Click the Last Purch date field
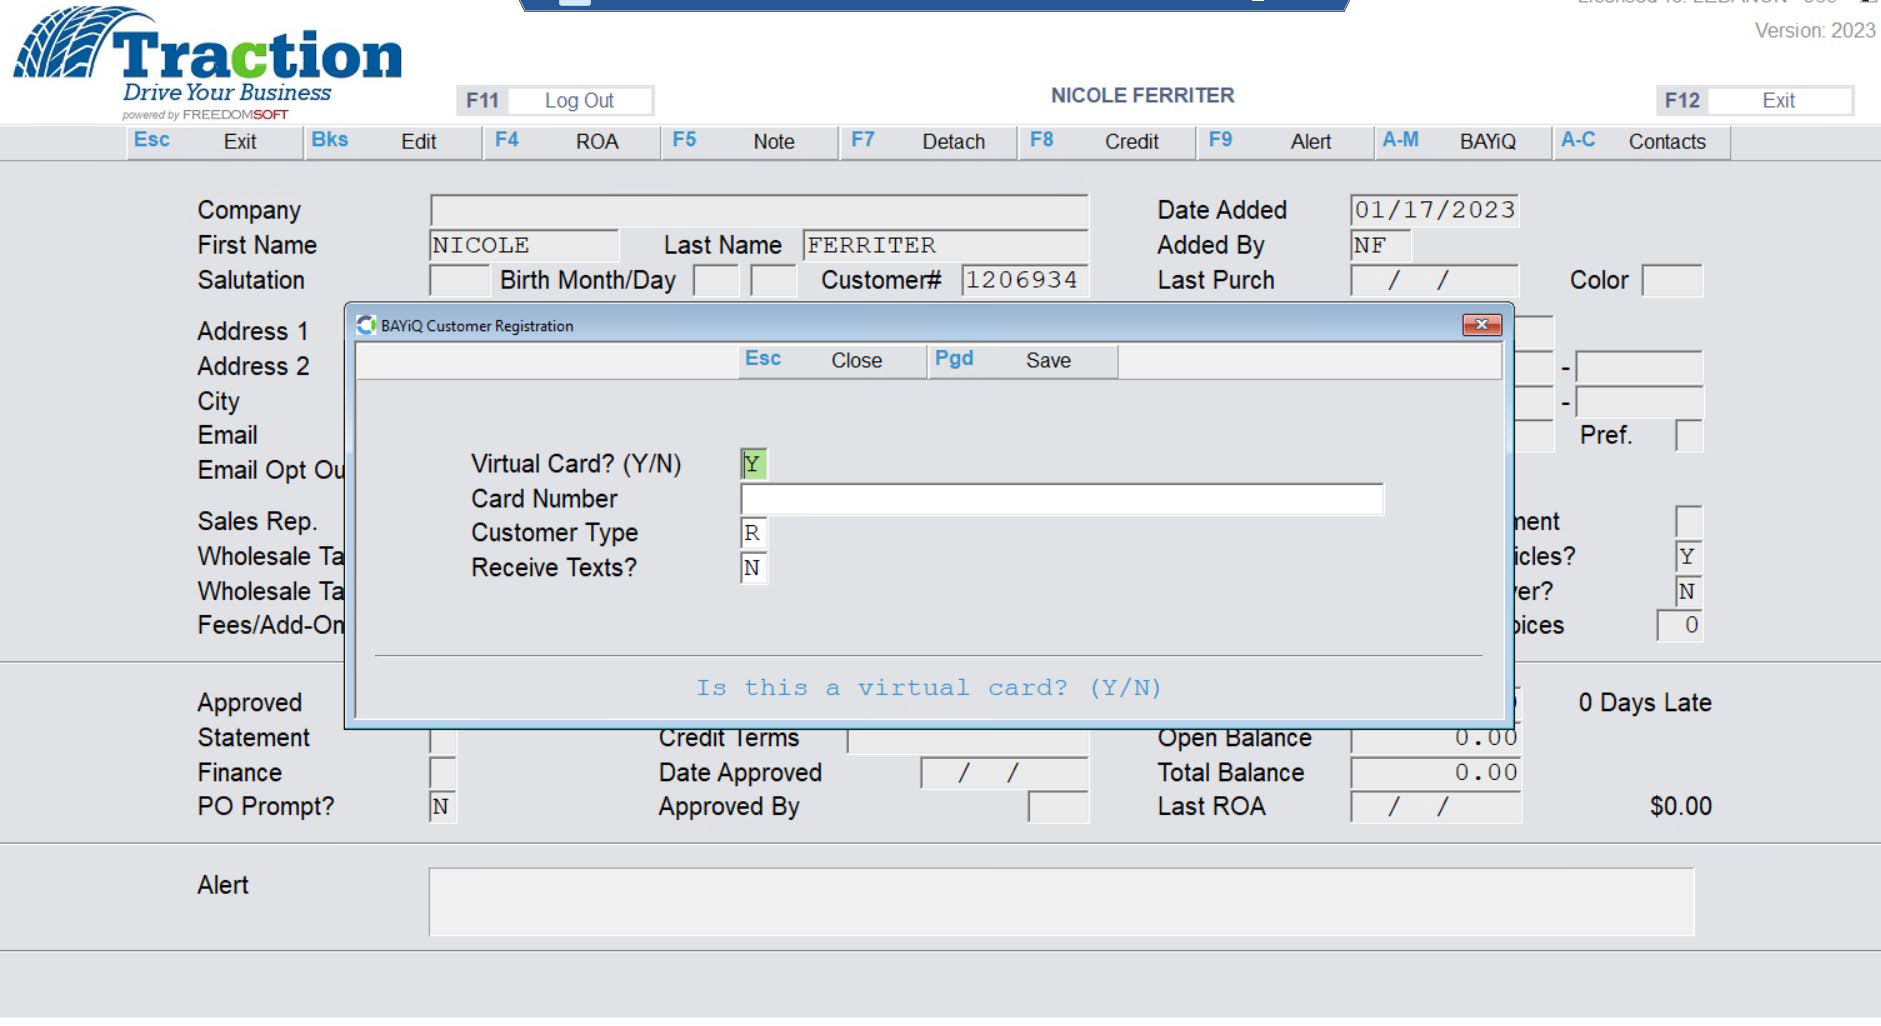This screenshot has width=1881, height=1026. point(1434,280)
